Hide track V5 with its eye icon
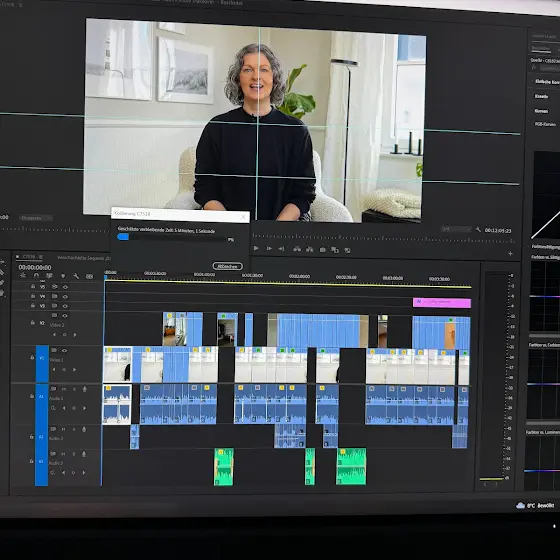 tap(65, 287)
